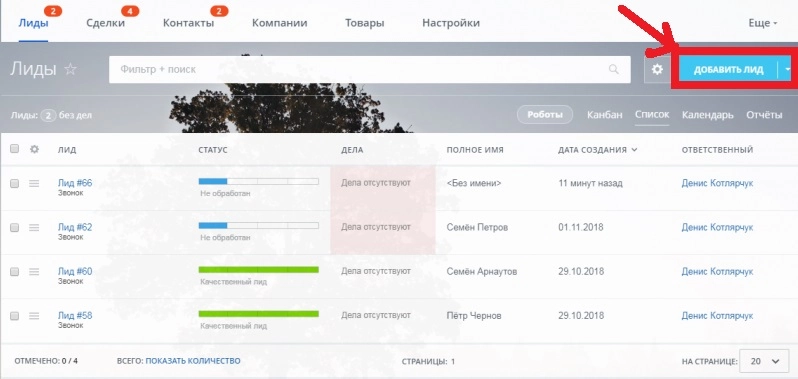Toggle select-all checkbox in table header

[x=15, y=149]
